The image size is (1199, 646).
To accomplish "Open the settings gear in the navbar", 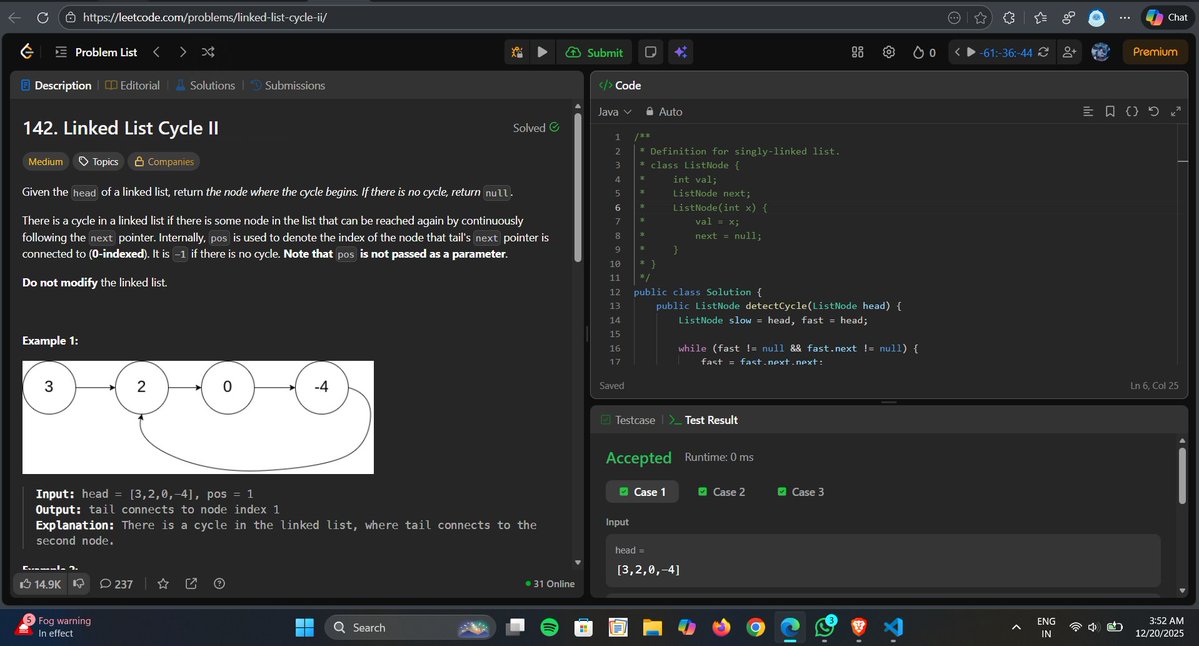I will pyautogui.click(x=889, y=52).
